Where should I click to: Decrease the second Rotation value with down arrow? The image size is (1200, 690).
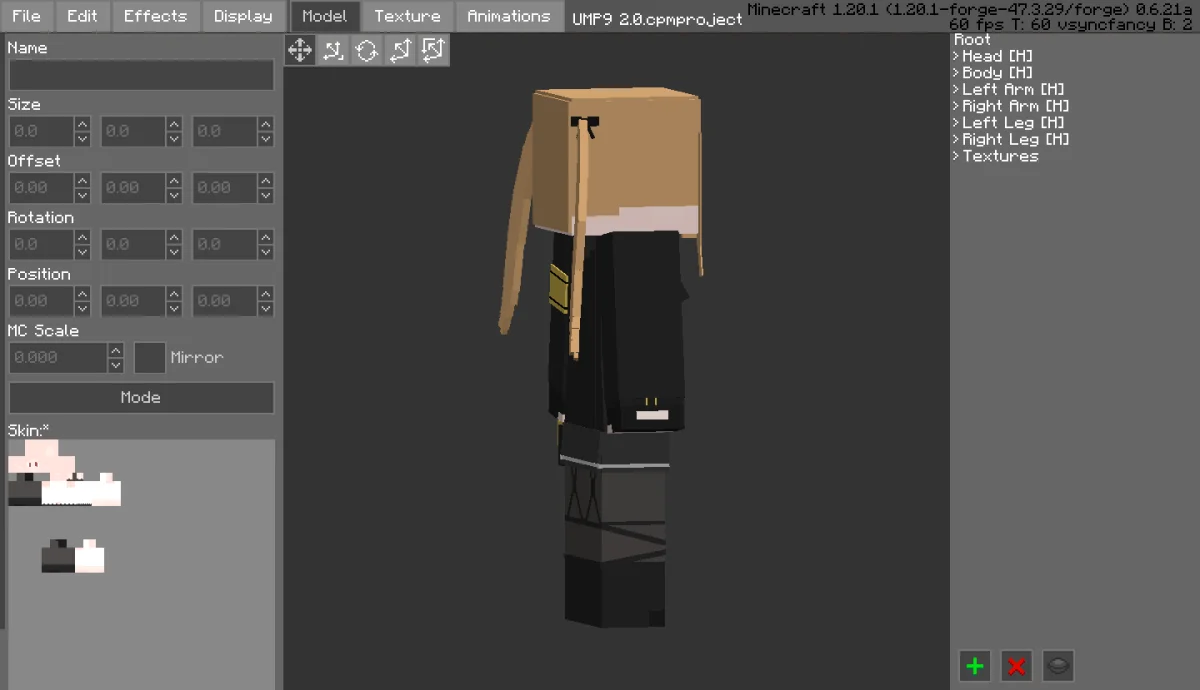[x=174, y=252]
